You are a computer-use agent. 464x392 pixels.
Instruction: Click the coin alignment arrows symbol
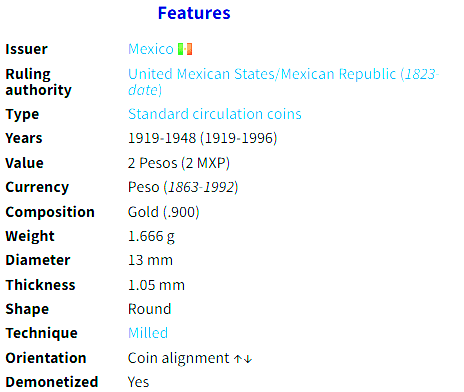pos(243,359)
